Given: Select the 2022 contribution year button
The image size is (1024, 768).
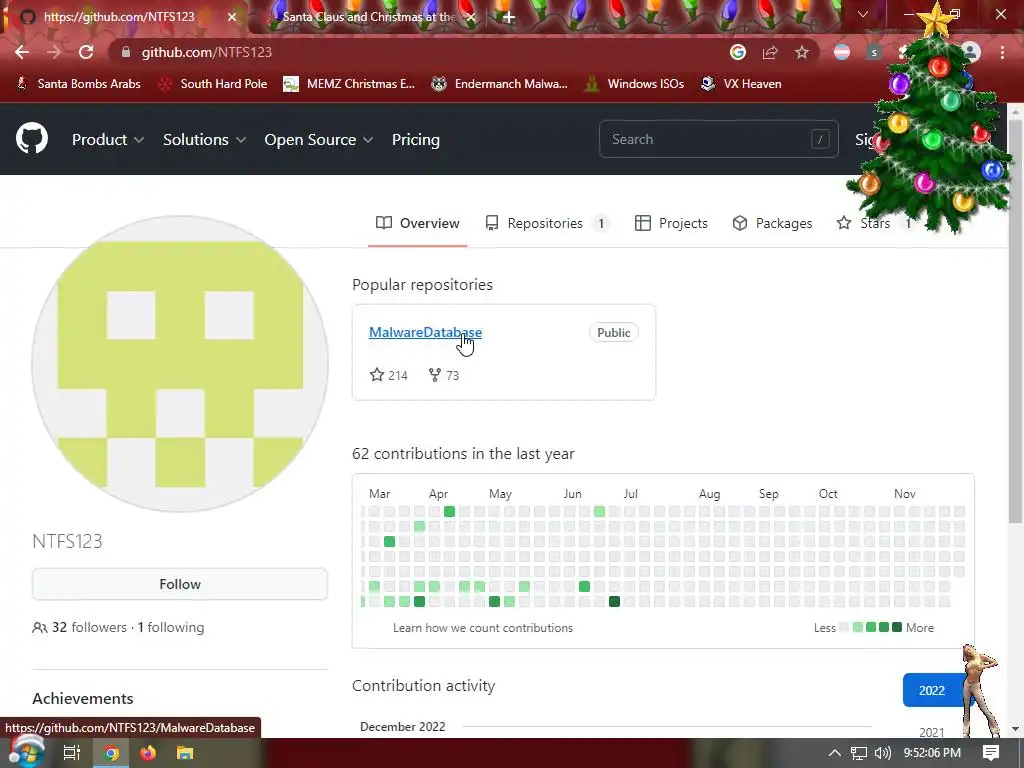Looking at the screenshot, I should [932, 690].
